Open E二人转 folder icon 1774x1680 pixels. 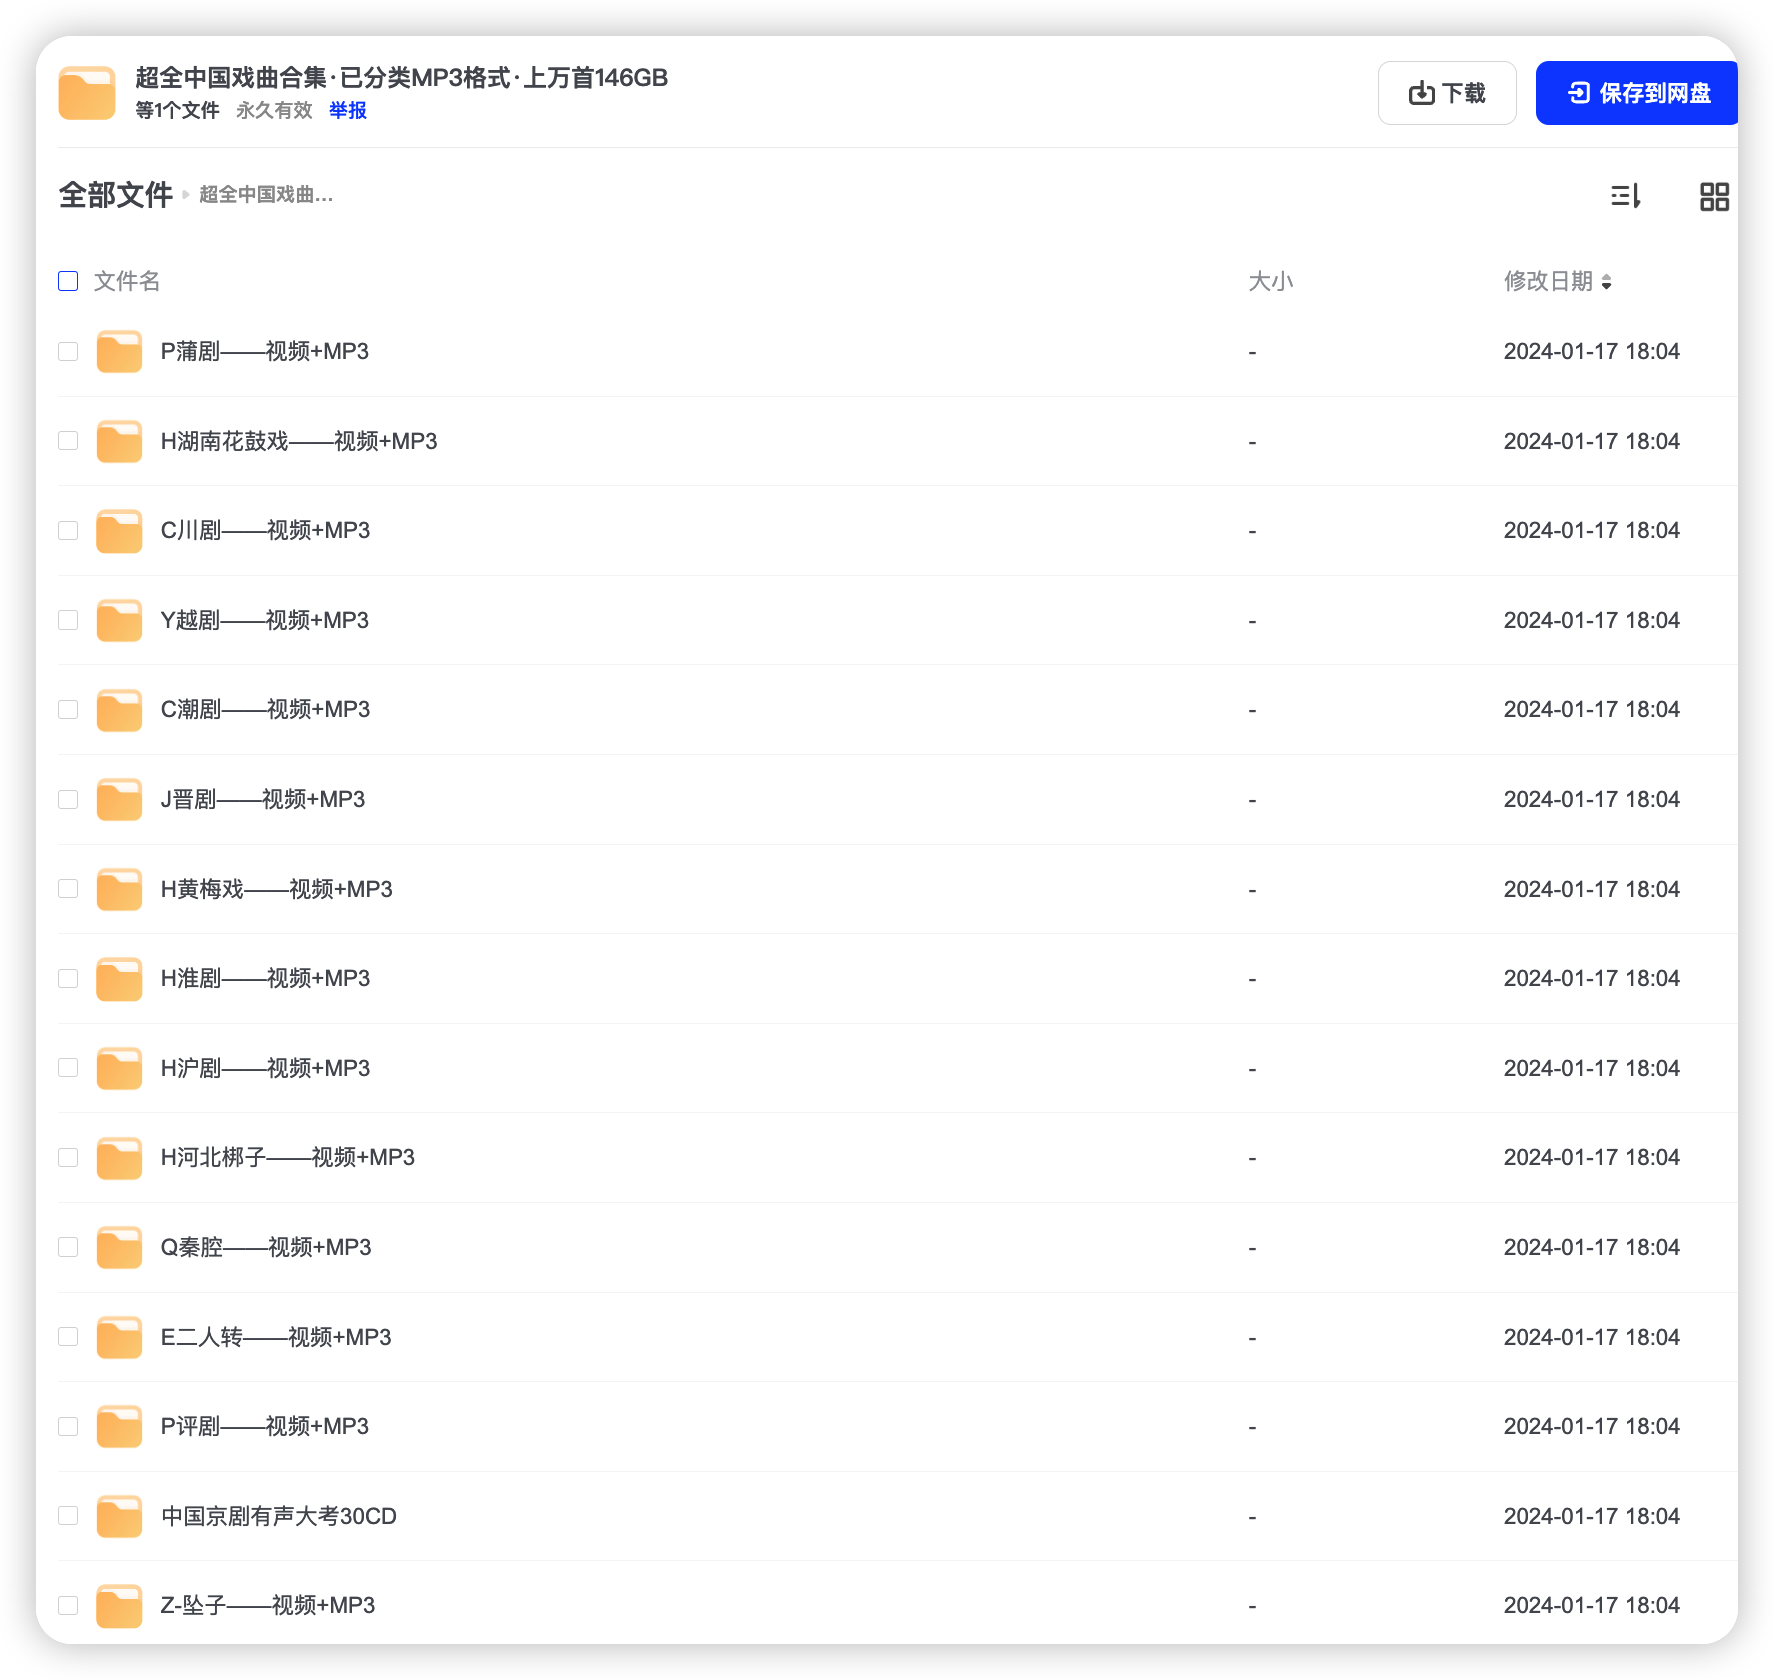(x=119, y=1337)
